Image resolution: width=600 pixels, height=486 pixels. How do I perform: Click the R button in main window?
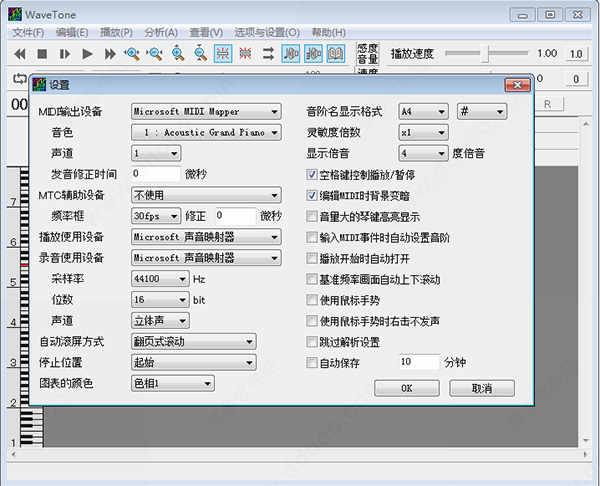click(x=548, y=104)
